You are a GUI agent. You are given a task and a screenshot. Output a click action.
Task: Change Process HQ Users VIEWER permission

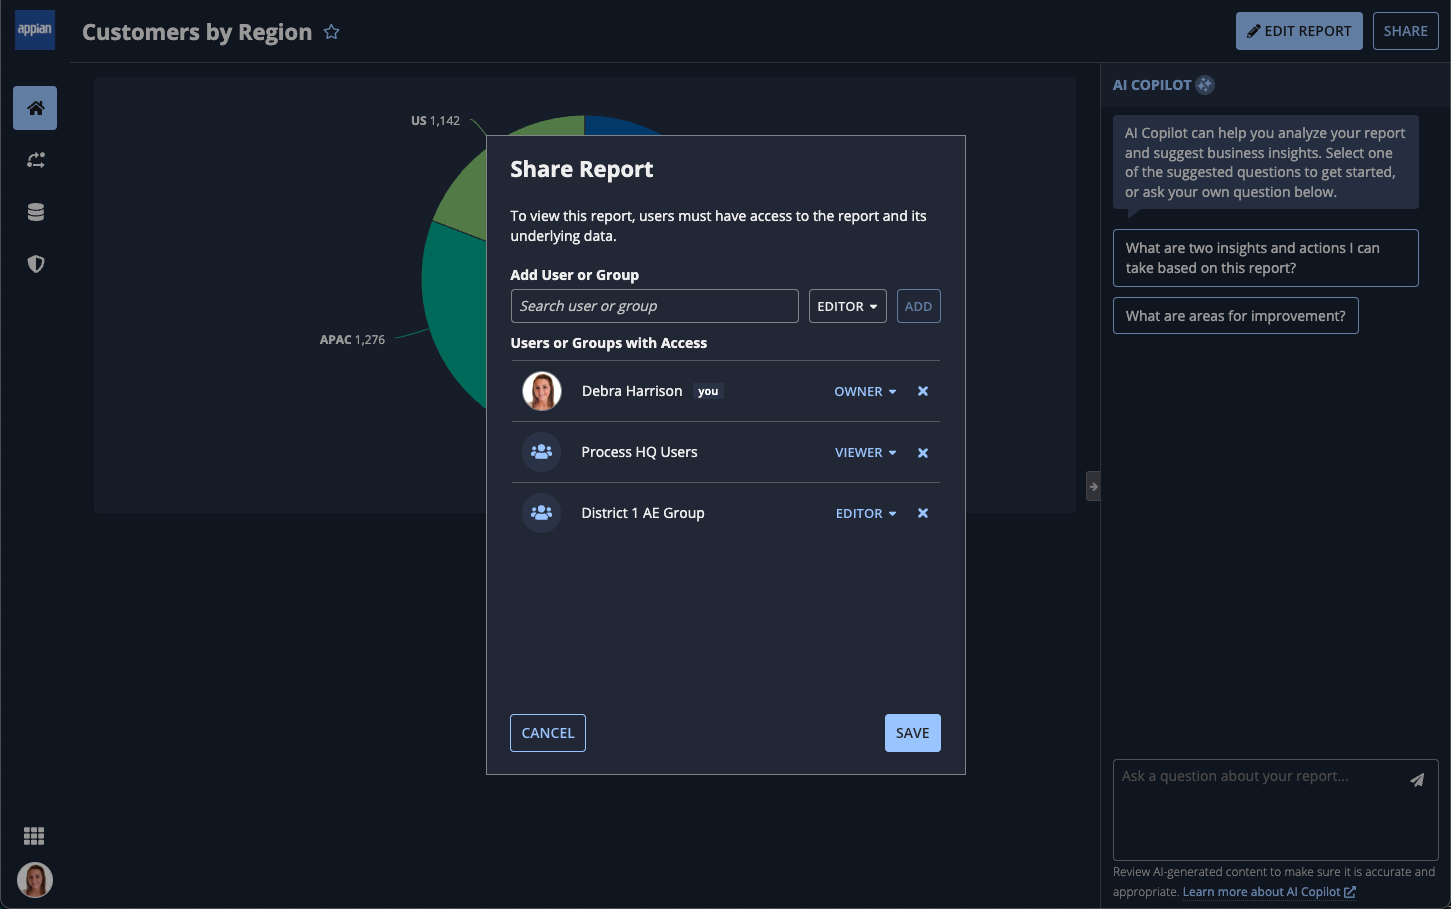(866, 453)
